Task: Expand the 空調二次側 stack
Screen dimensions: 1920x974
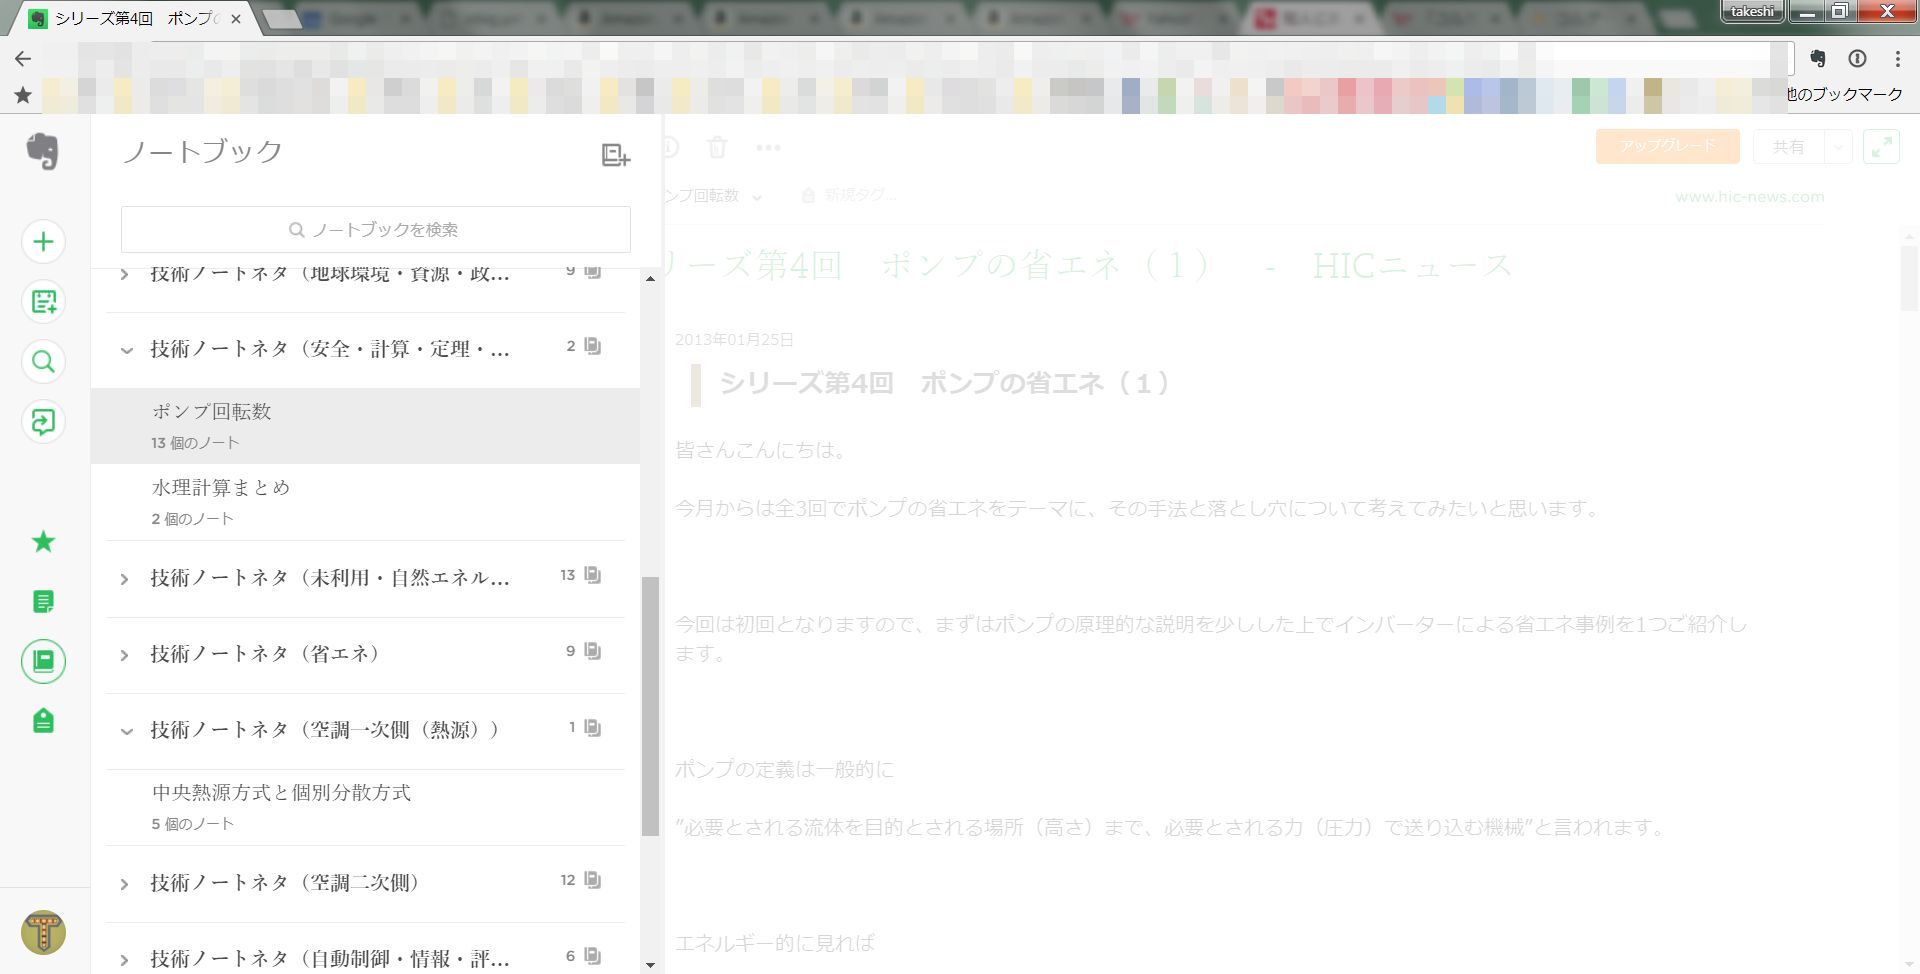Action: pos(125,884)
